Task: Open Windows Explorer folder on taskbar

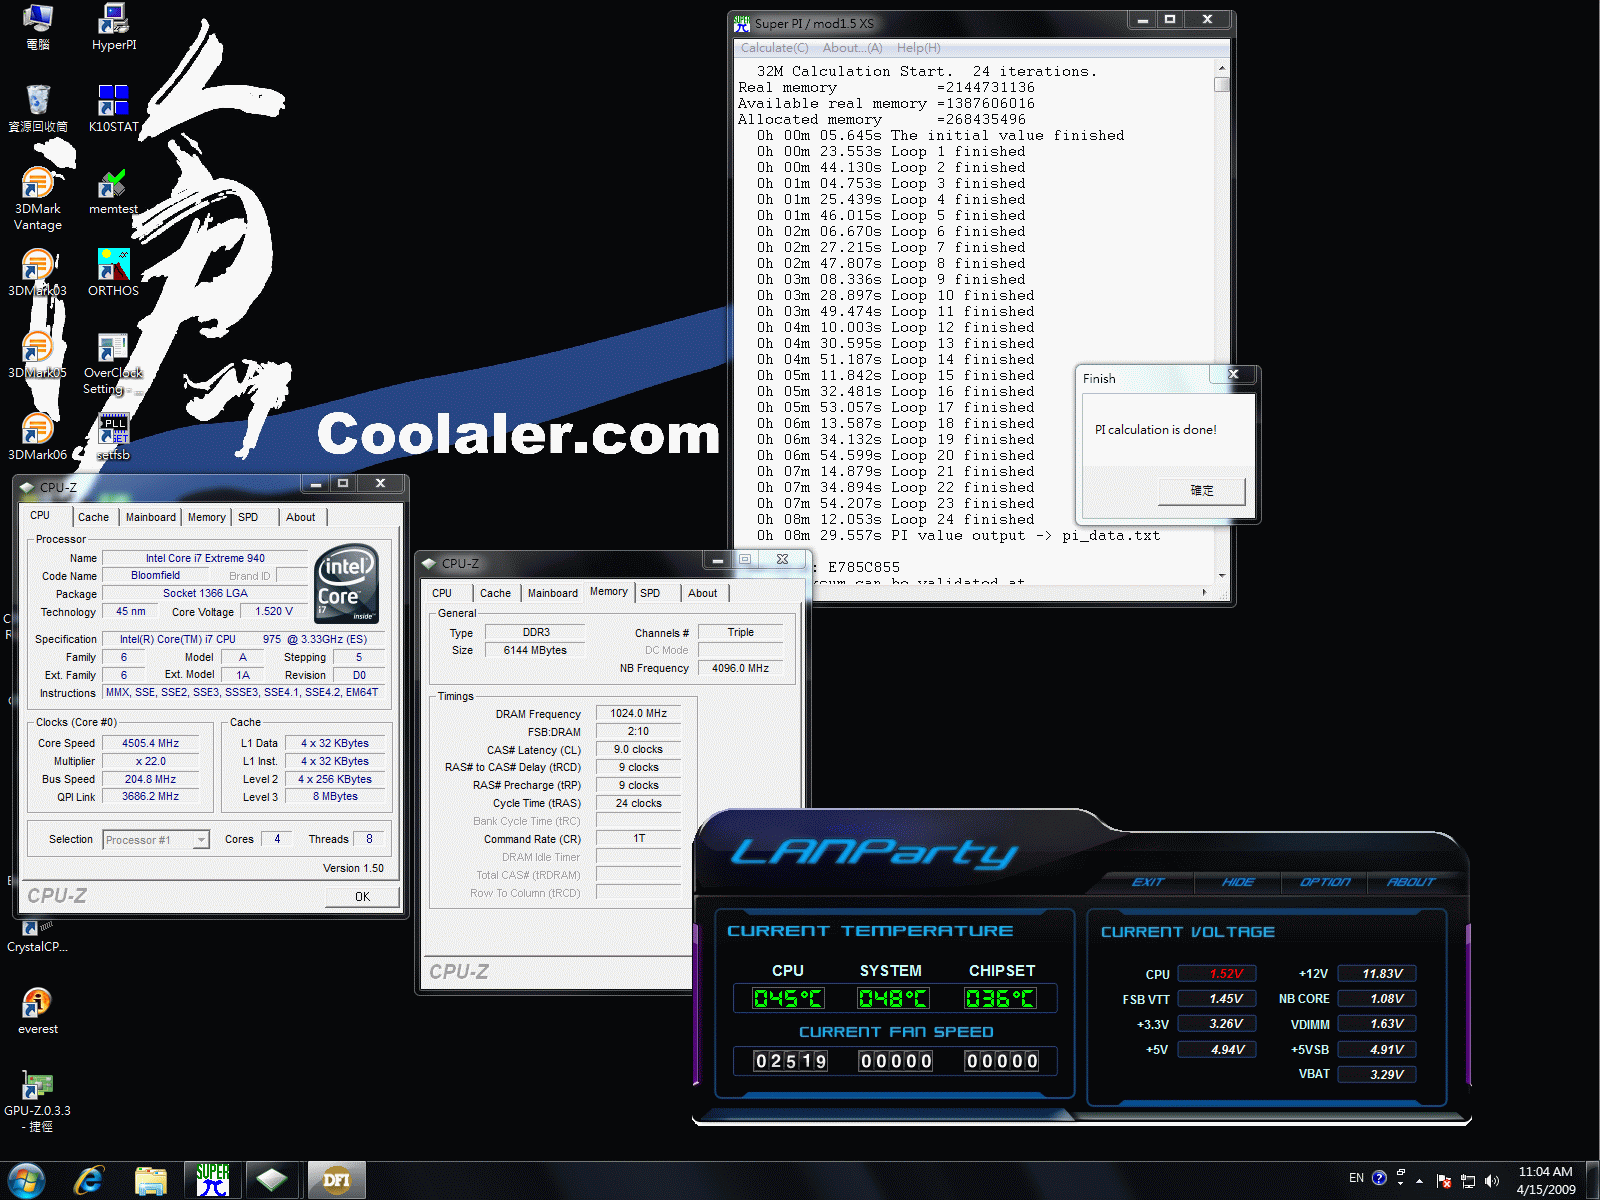Action: tap(151, 1181)
